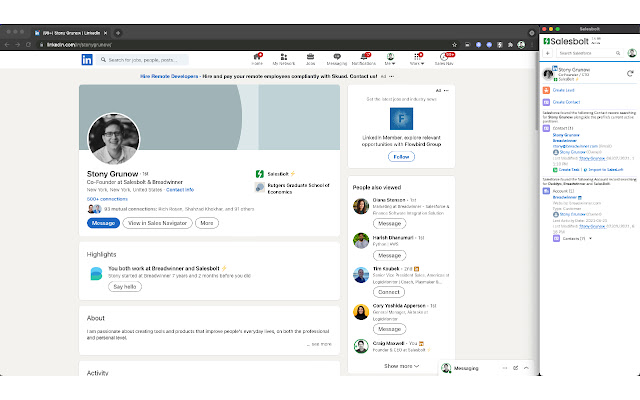The image size is (640, 400).
Task: Click the Create Lead link in Salesbolt
Action: pos(563,90)
